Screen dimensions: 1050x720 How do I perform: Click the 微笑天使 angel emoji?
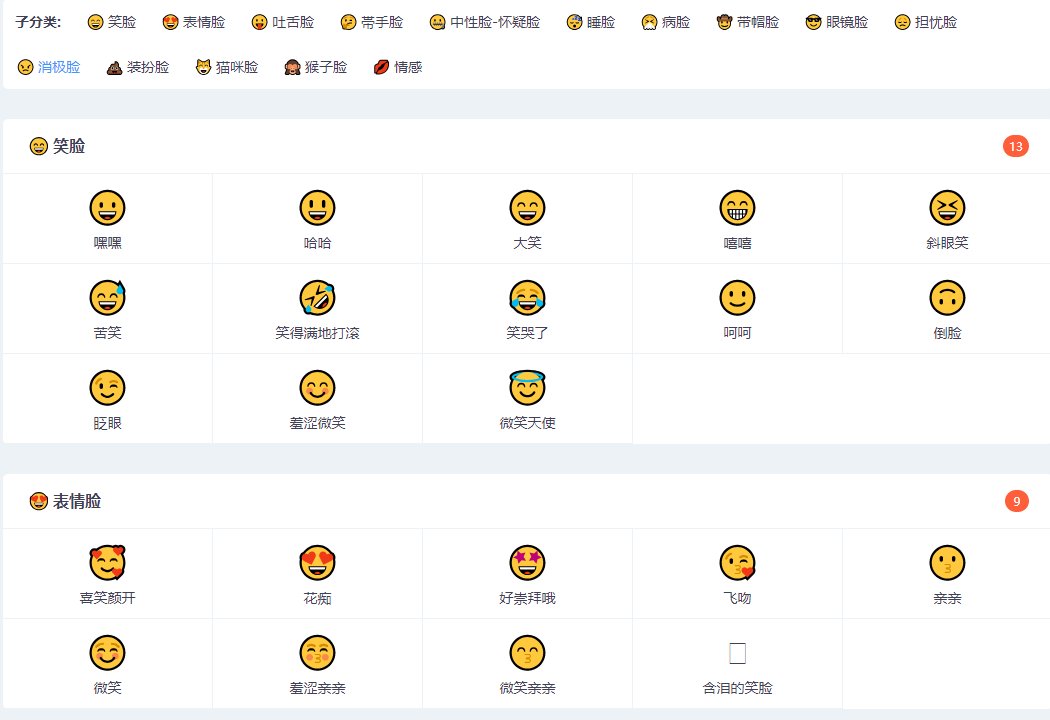(x=528, y=387)
